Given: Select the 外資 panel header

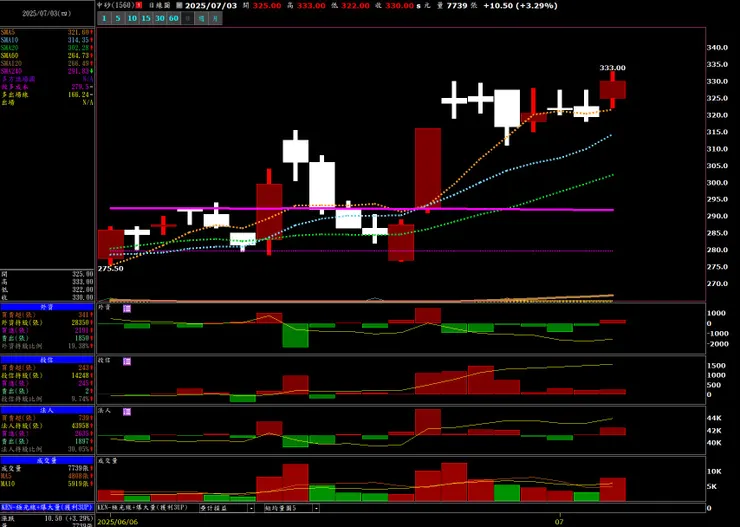Looking at the screenshot, I should click(x=47, y=307).
